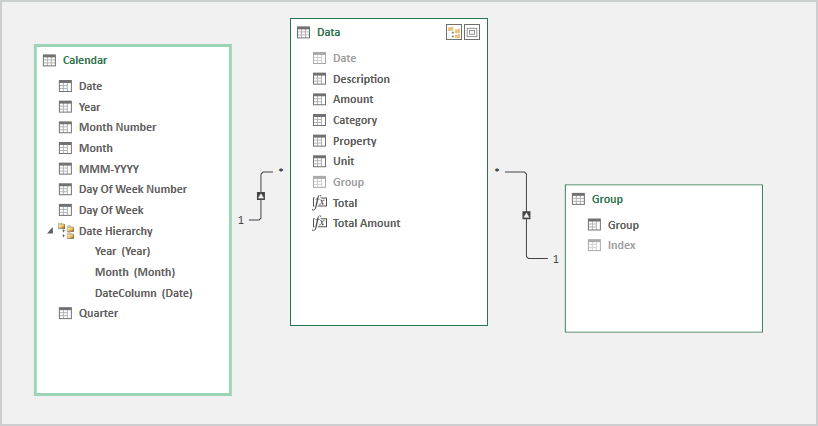Maximize the Data table box
818x426 pixels.
click(x=472, y=32)
